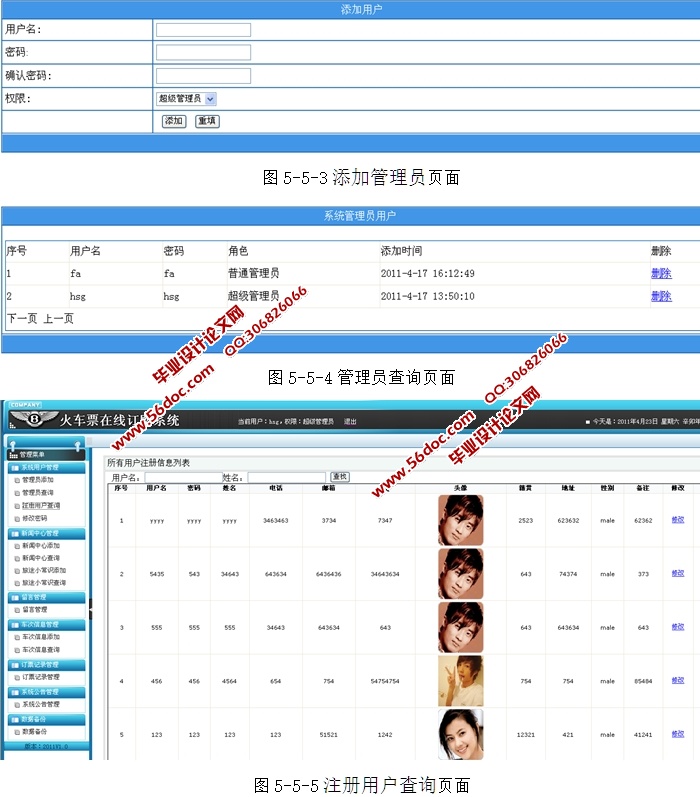
Task: Click phone cell 3463463
Action: [276, 520]
